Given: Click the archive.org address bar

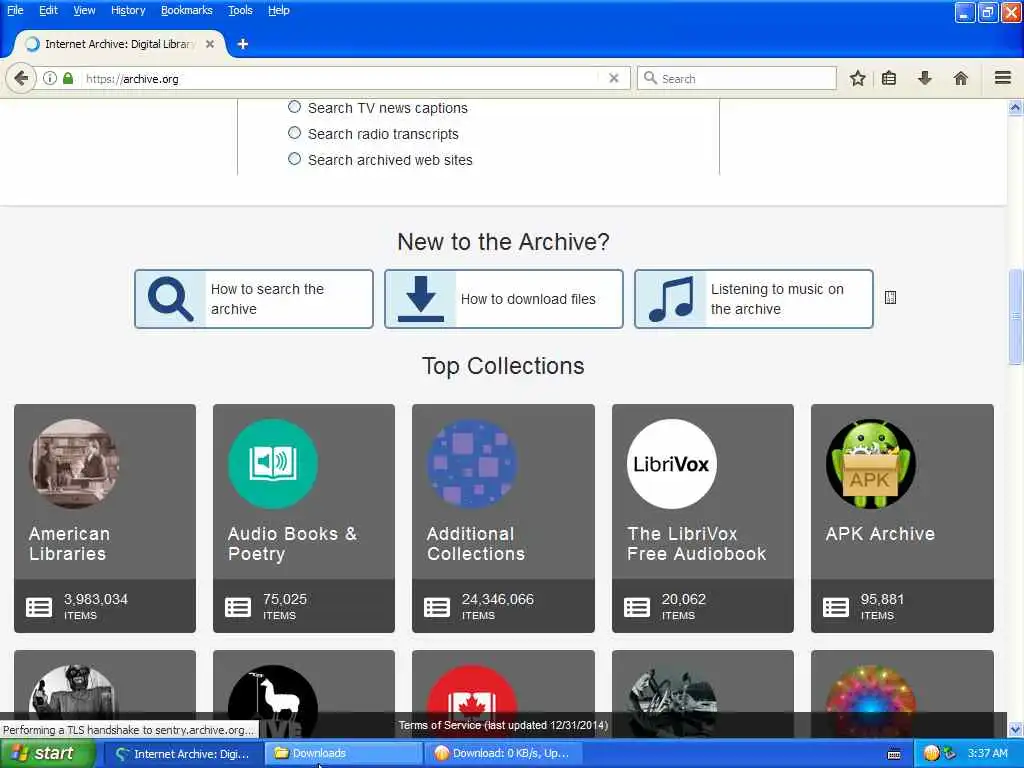Looking at the screenshot, I should (x=340, y=78).
